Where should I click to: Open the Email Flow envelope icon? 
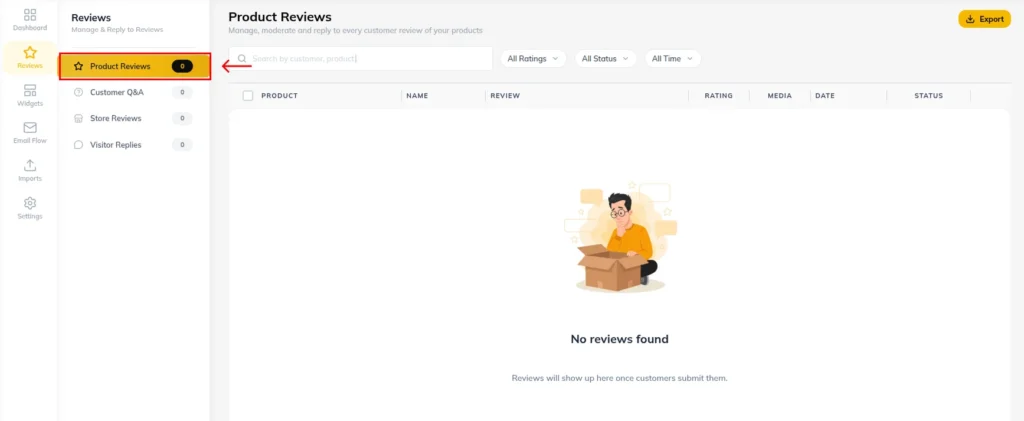click(x=30, y=127)
